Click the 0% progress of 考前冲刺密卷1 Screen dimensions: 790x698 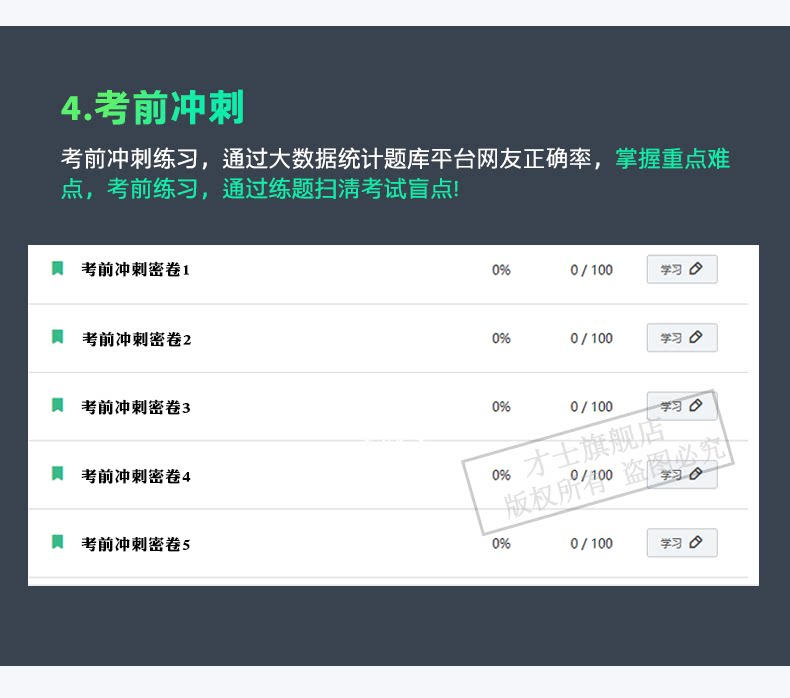(x=501, y=270)
